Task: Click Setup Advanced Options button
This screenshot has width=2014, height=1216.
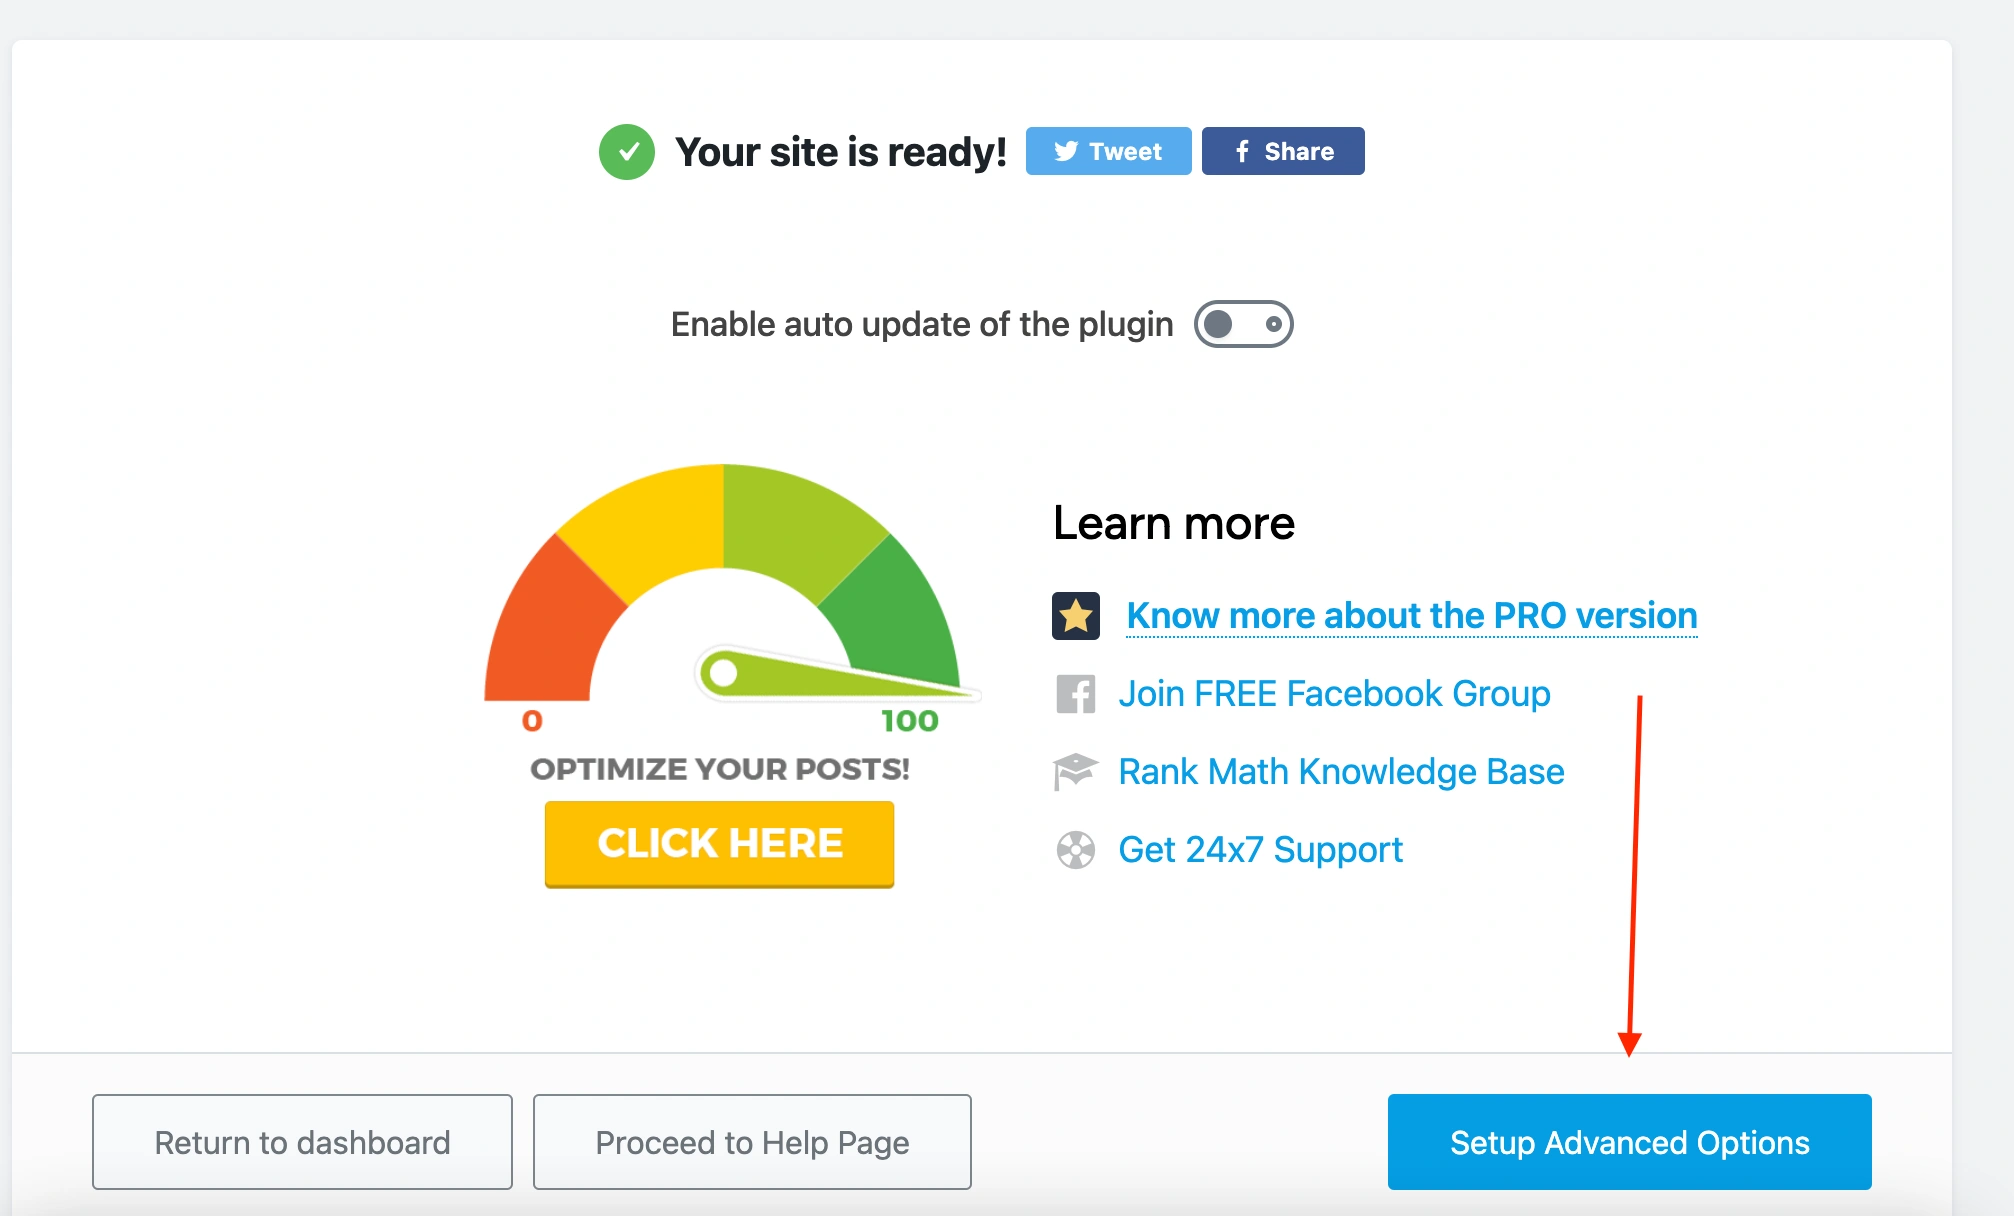Action: tap(1629, 1142)
